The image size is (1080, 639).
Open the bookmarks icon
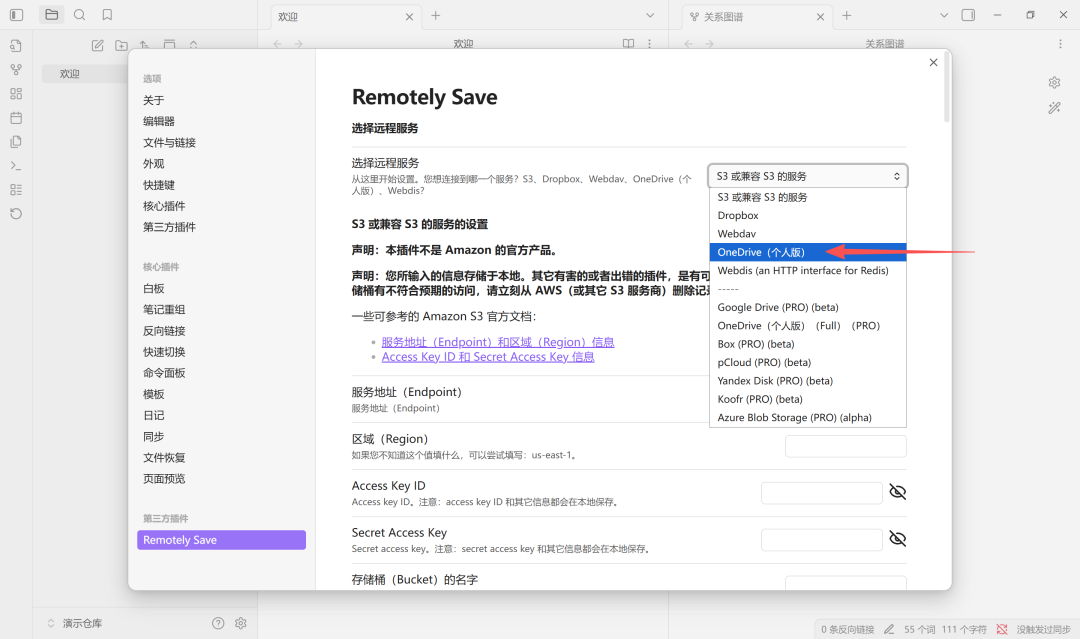(107, 14)
